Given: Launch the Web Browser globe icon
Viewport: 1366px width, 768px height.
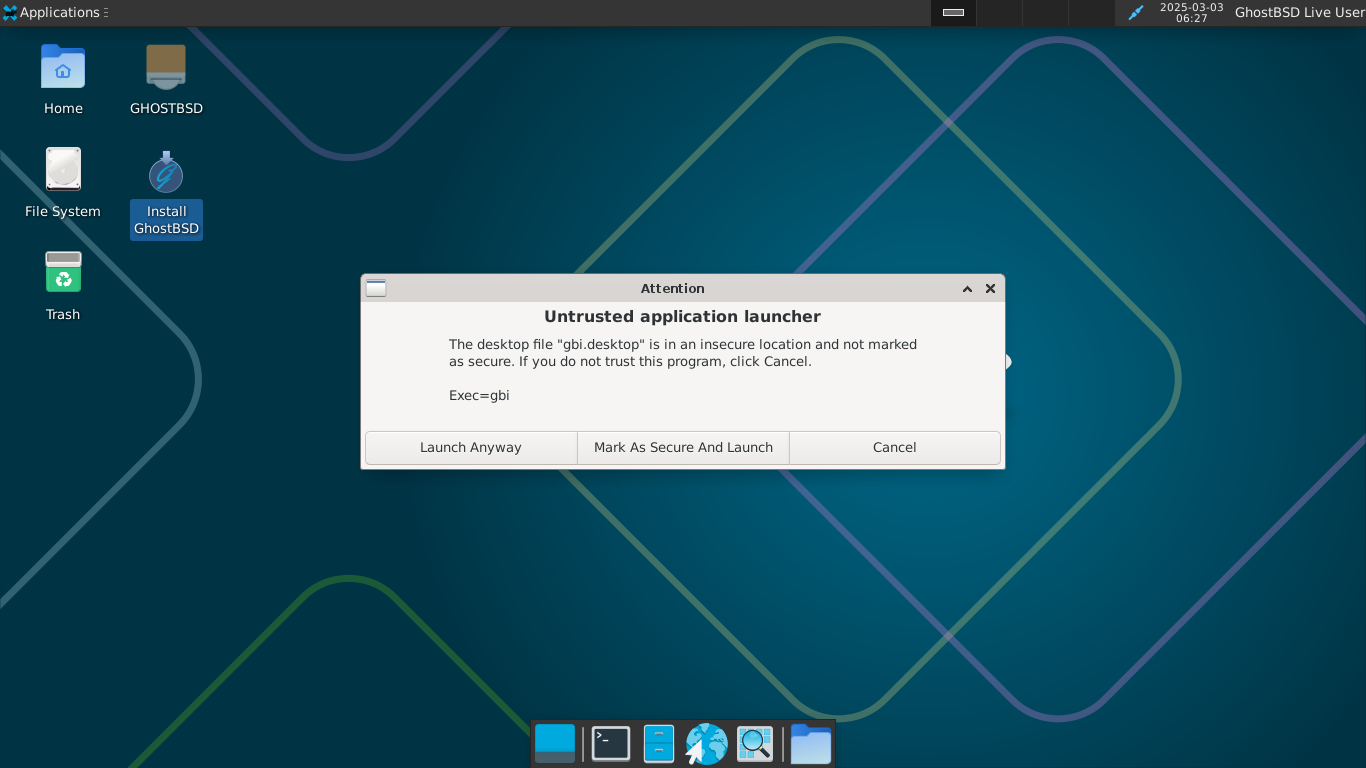Looking at the screenshot, I should pos(707,744).
